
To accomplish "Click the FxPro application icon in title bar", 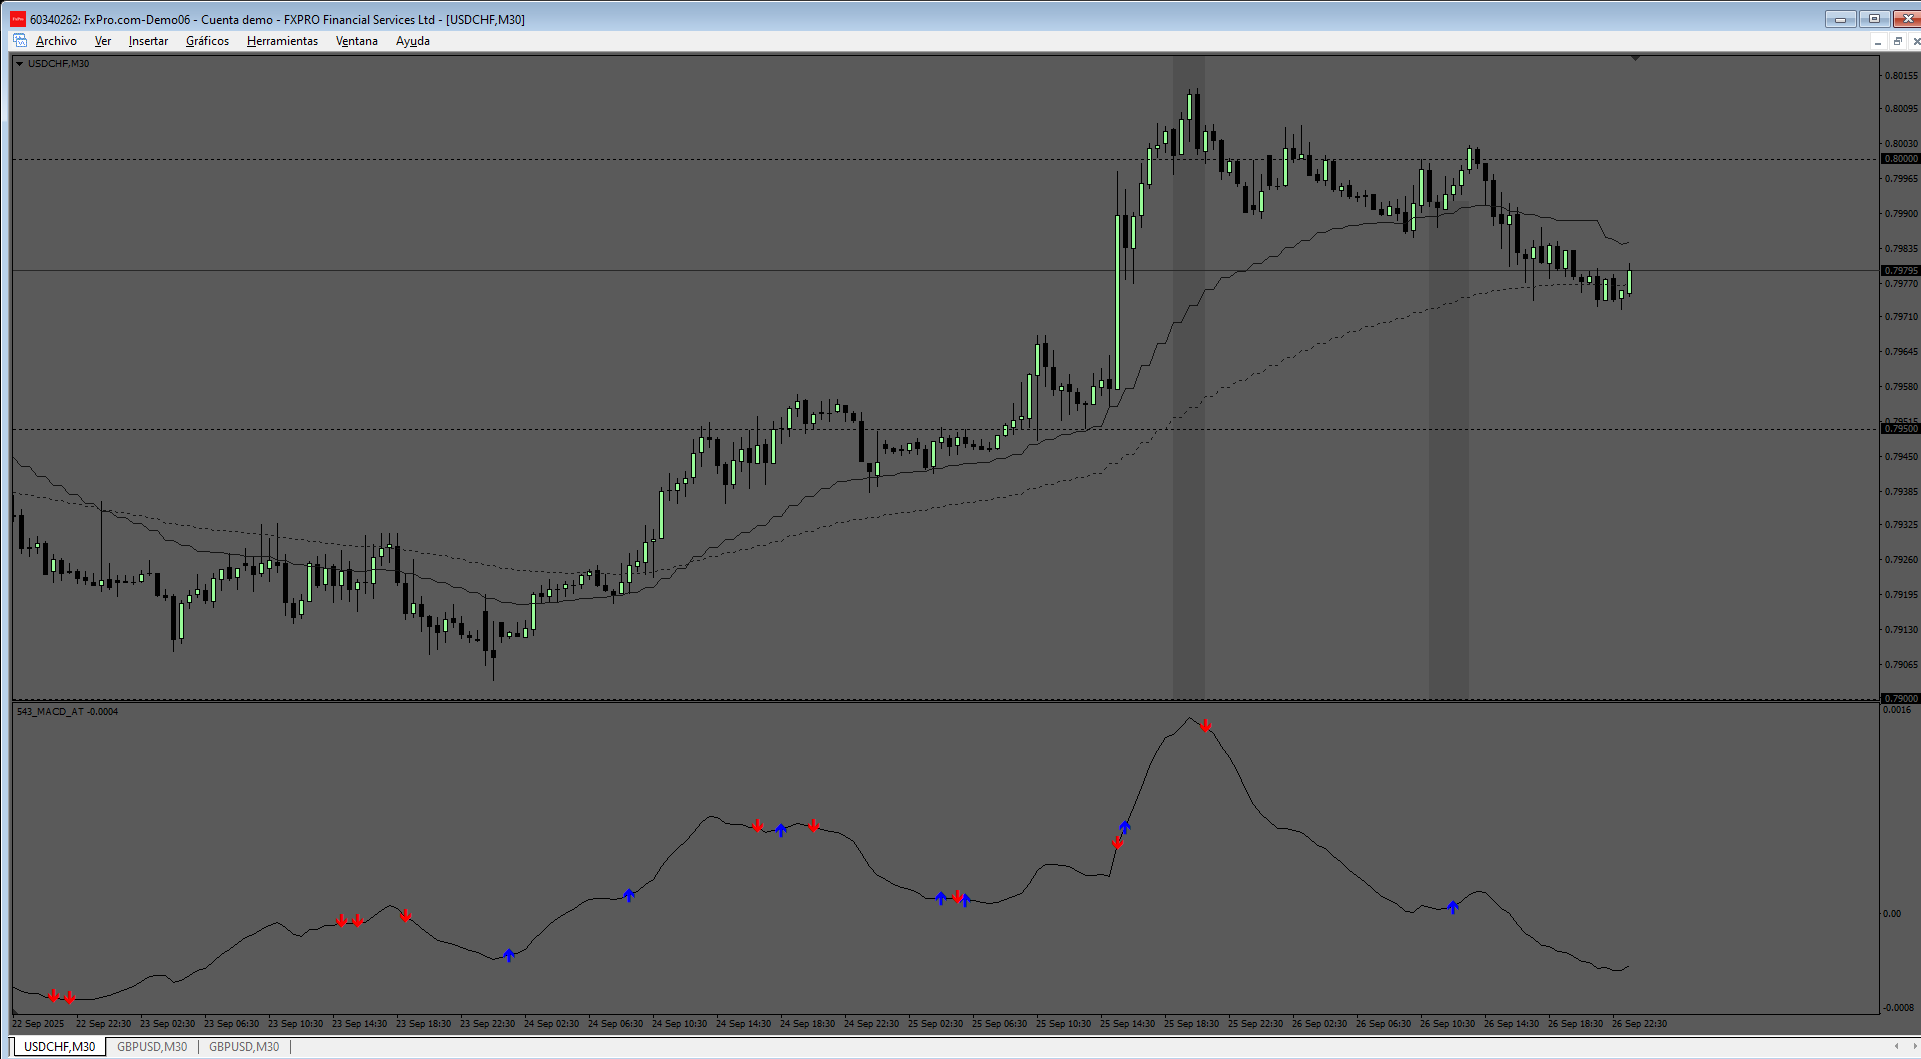I will [18, 19].
